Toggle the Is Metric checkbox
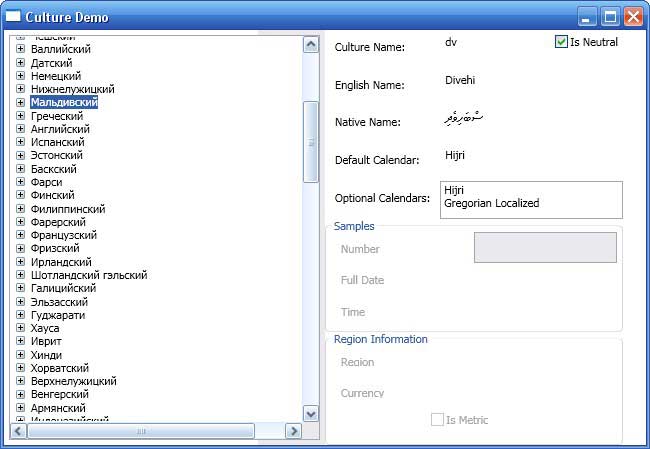 437,420
